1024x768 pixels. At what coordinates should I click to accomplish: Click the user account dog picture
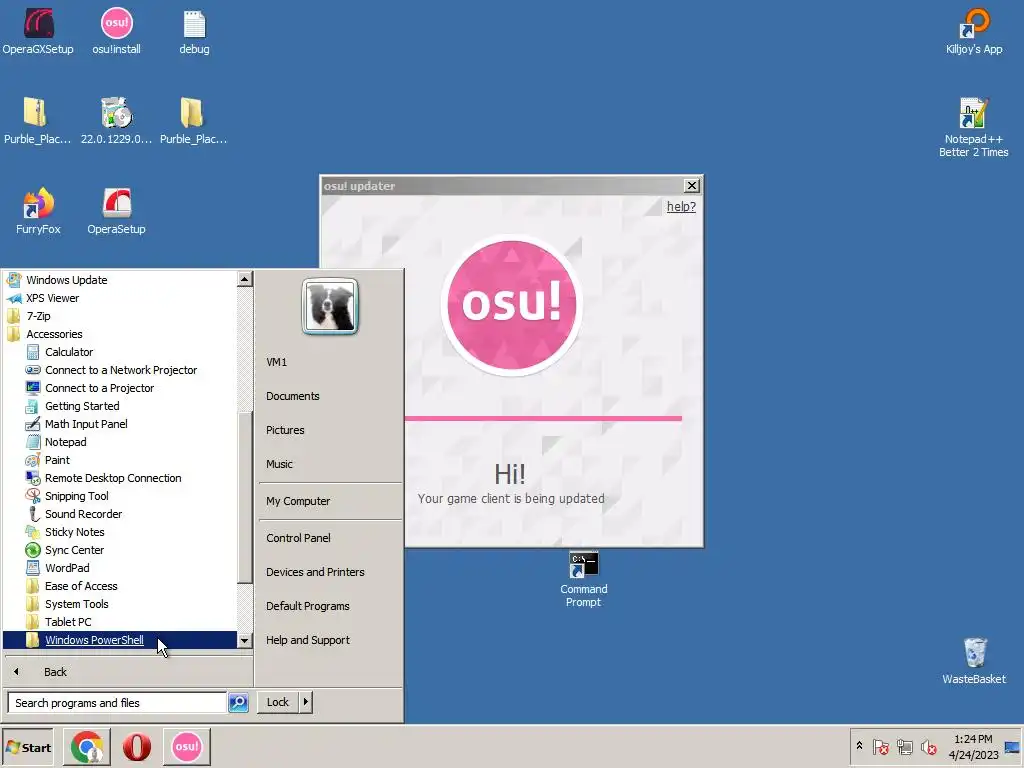pyautogui.click(x=330, y=306)
